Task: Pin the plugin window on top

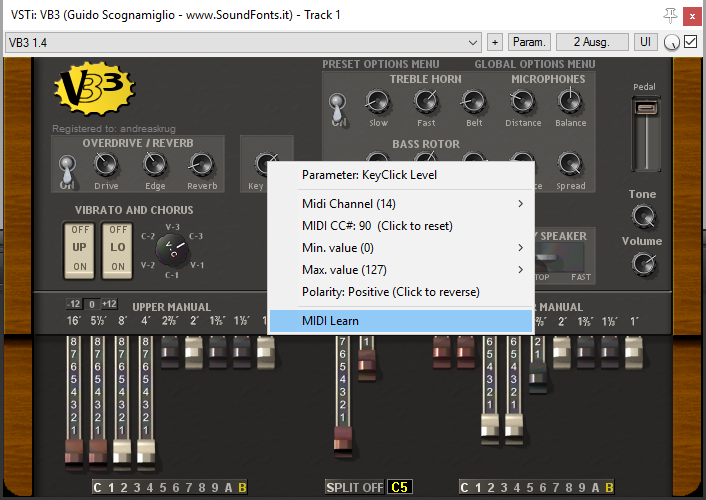Action: [670, 16]
